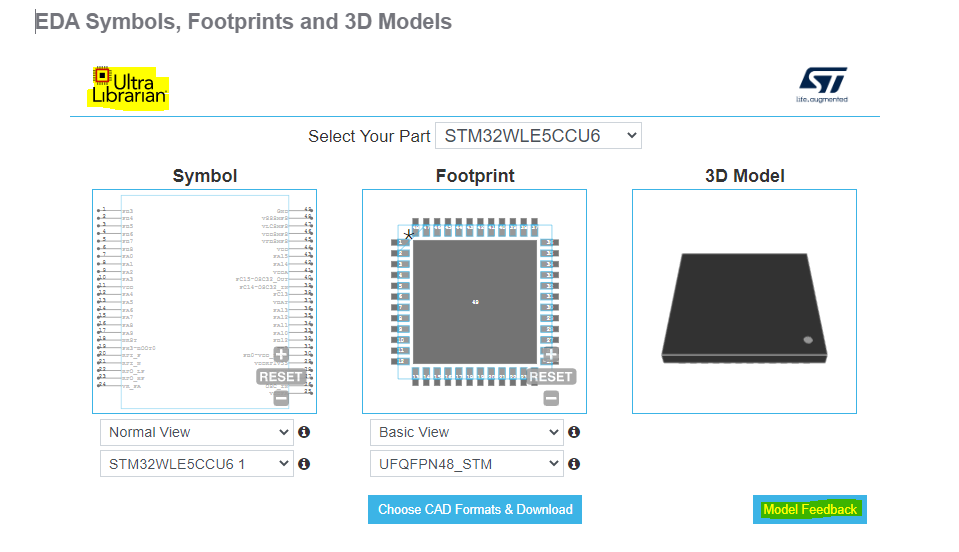The height and width of the screenshot is (552, 959).
Task: Open the Select Your Part dropdown
Action: (x=538, y=136)
